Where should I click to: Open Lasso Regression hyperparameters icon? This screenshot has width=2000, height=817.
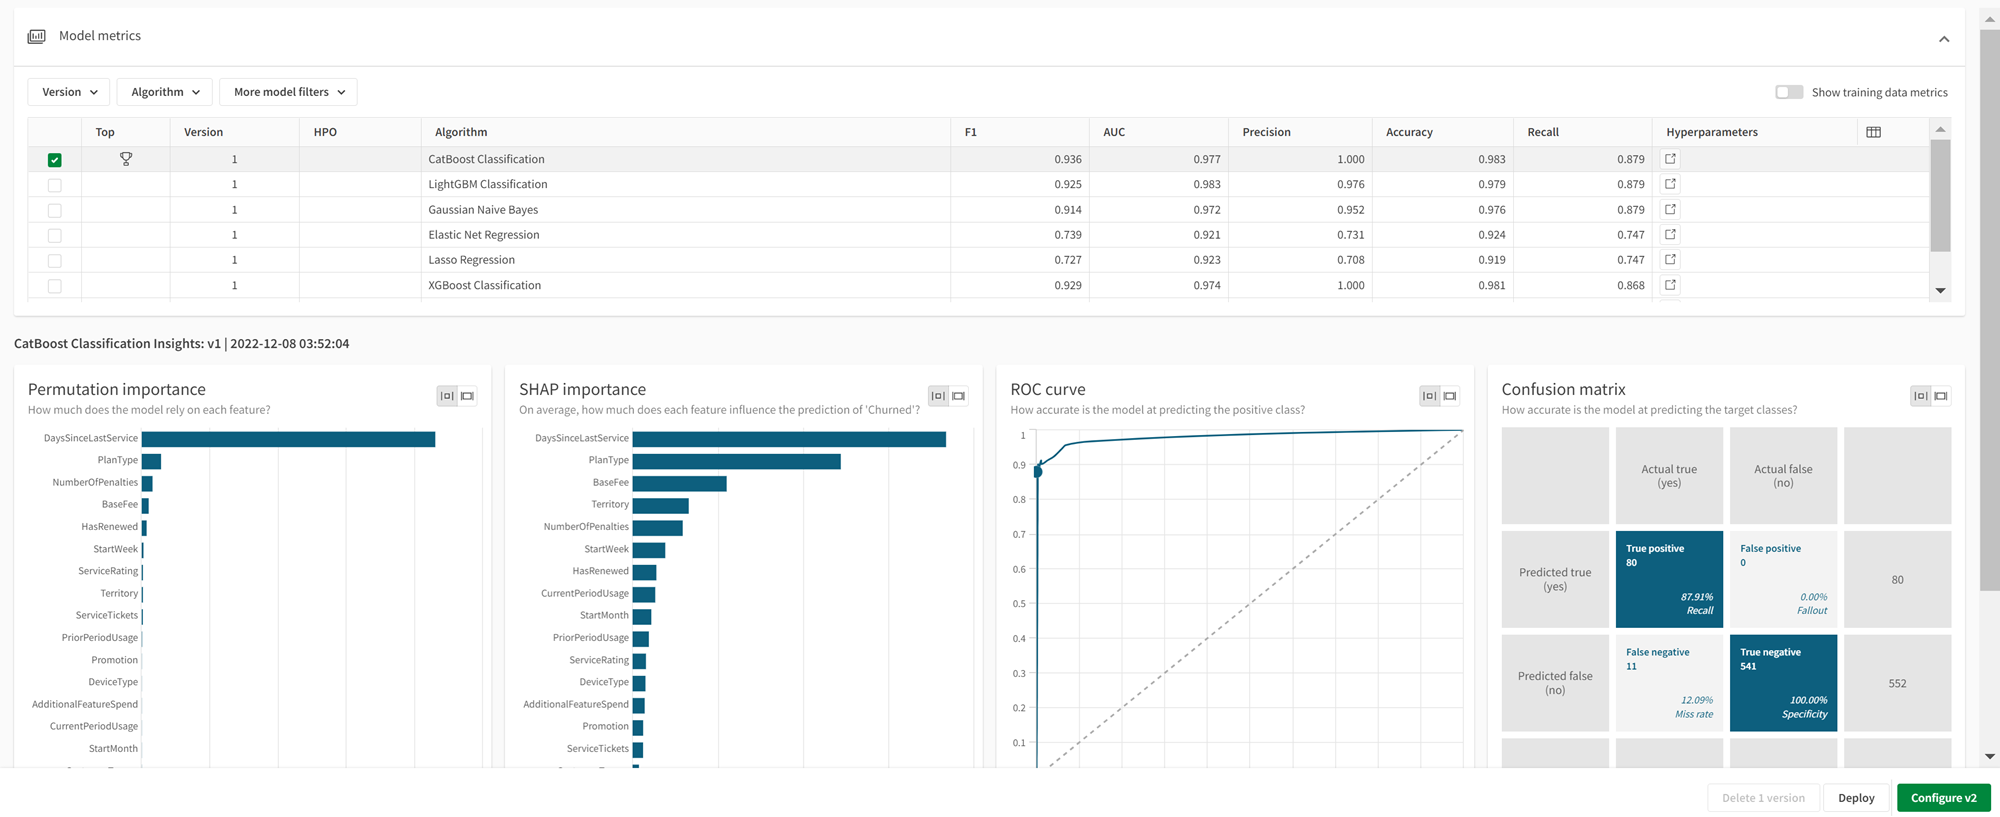[x=1670, y=259]
